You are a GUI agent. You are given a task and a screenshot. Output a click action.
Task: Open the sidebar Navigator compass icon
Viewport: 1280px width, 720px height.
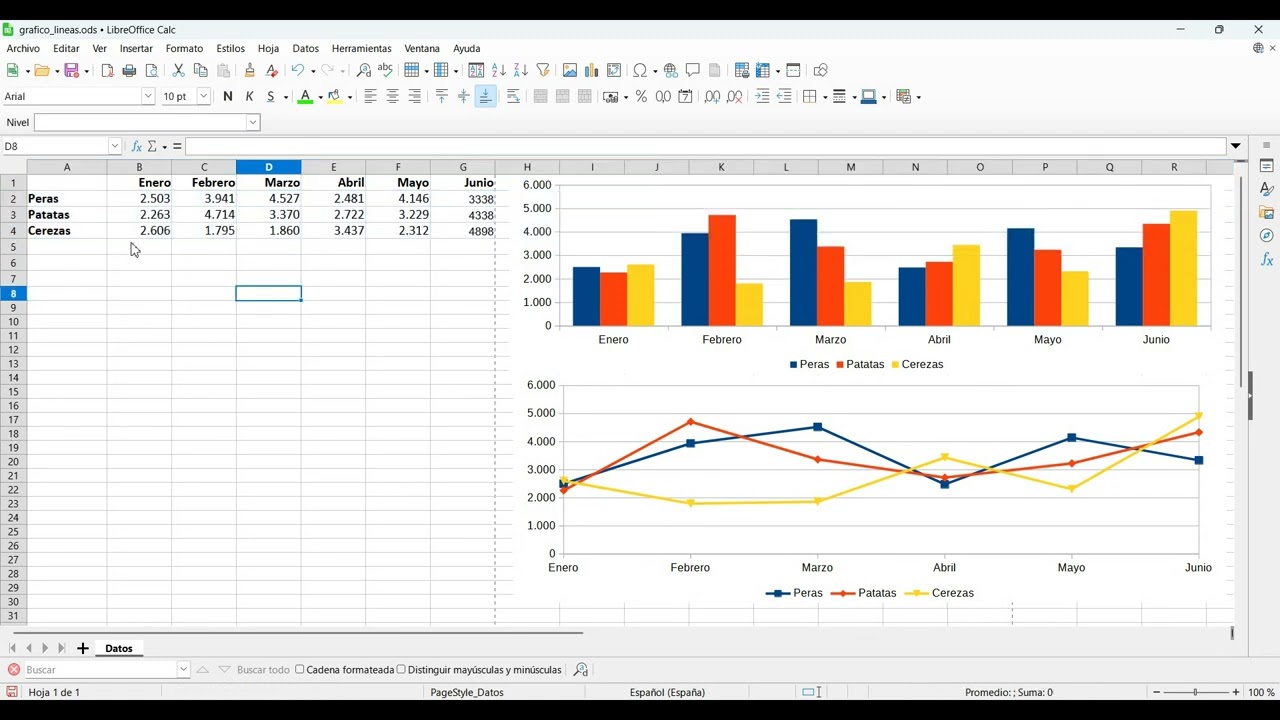click(1266, 236)
